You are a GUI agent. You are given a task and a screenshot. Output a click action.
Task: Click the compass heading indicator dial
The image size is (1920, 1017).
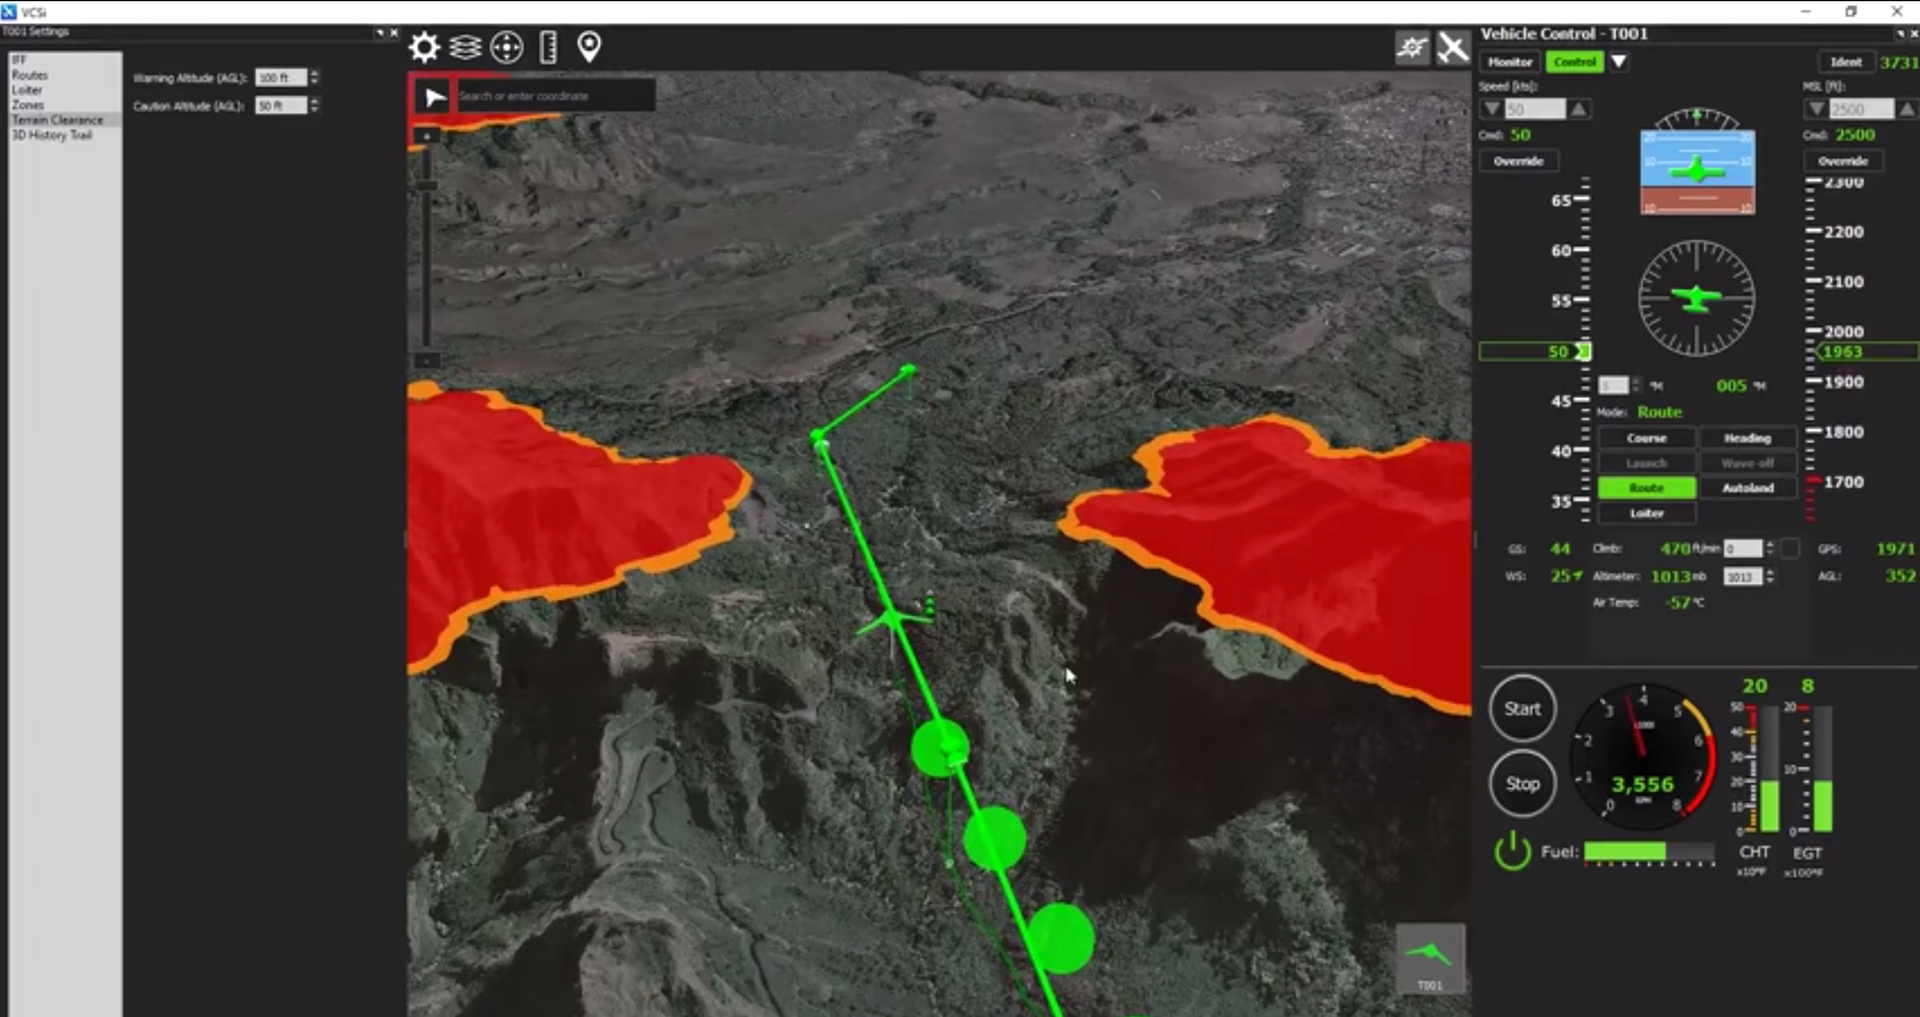tap(1696, 298)
